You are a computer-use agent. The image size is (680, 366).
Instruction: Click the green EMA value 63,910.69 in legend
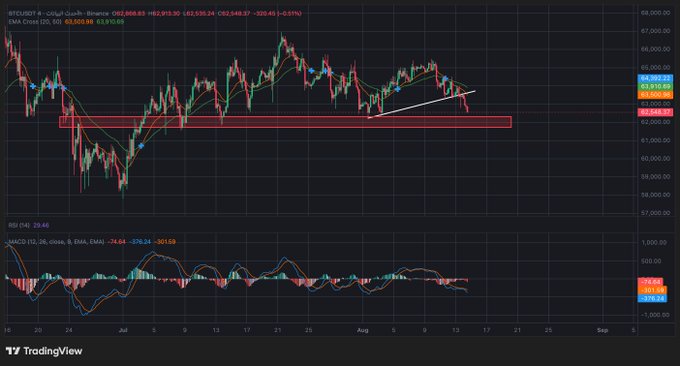110,21
